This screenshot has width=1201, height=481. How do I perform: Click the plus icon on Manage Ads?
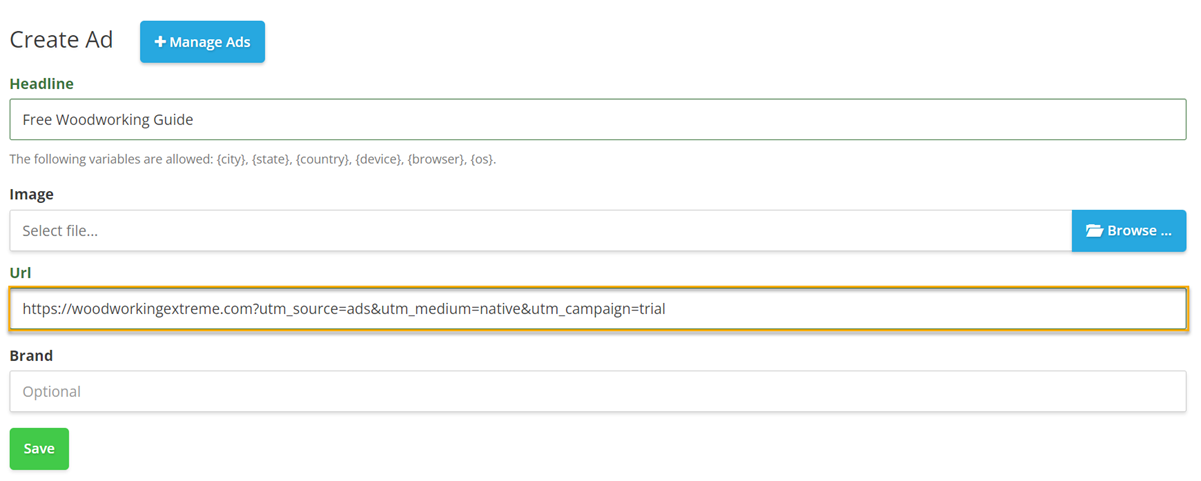tap(160, 42)
